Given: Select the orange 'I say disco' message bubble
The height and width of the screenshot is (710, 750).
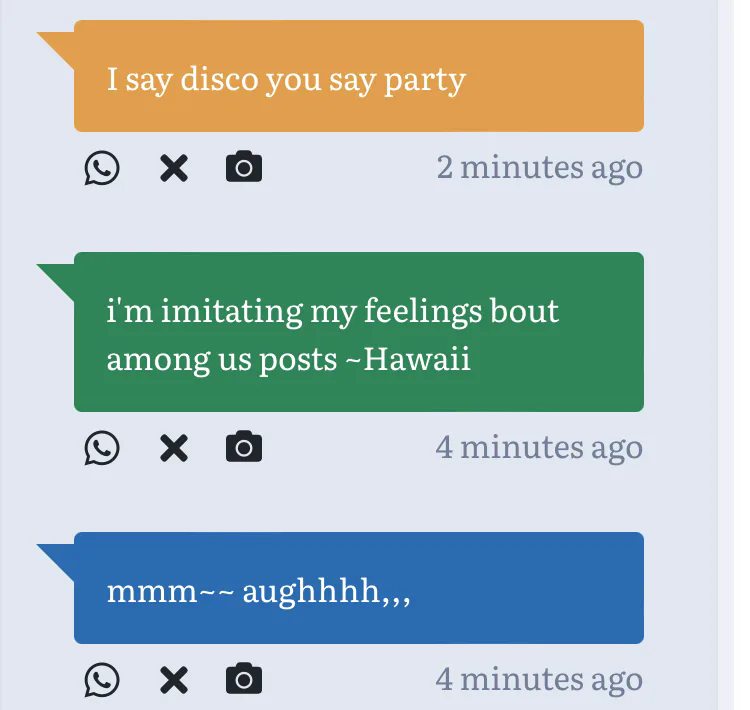Looking at the screenshot, I should click(358, 77).
